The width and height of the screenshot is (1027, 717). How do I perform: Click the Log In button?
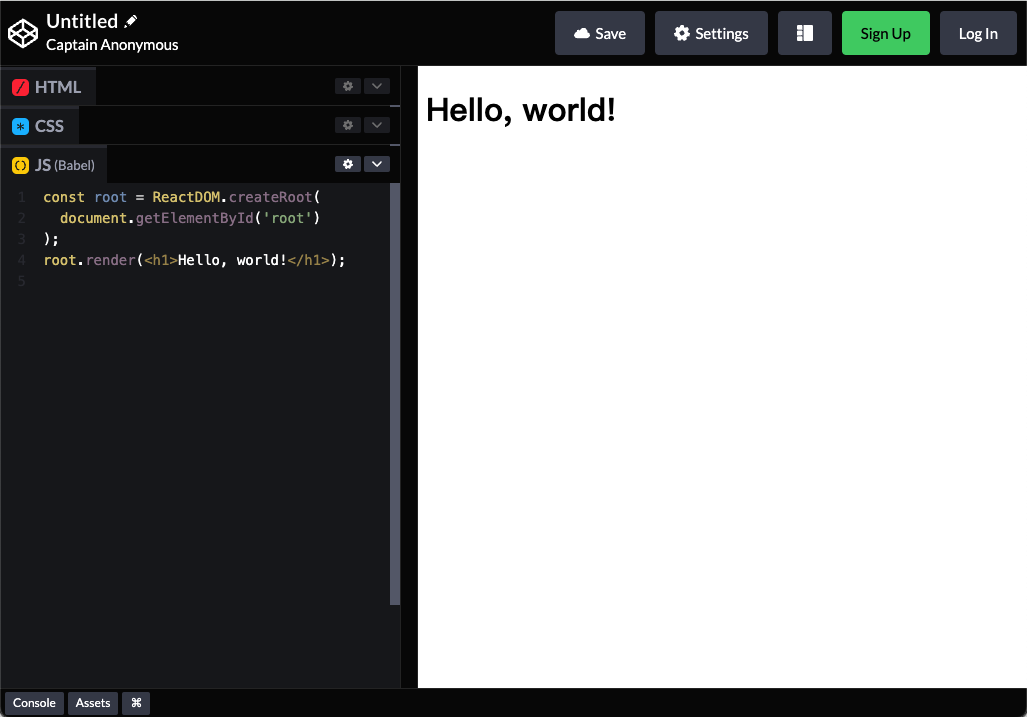coord(978,33)
